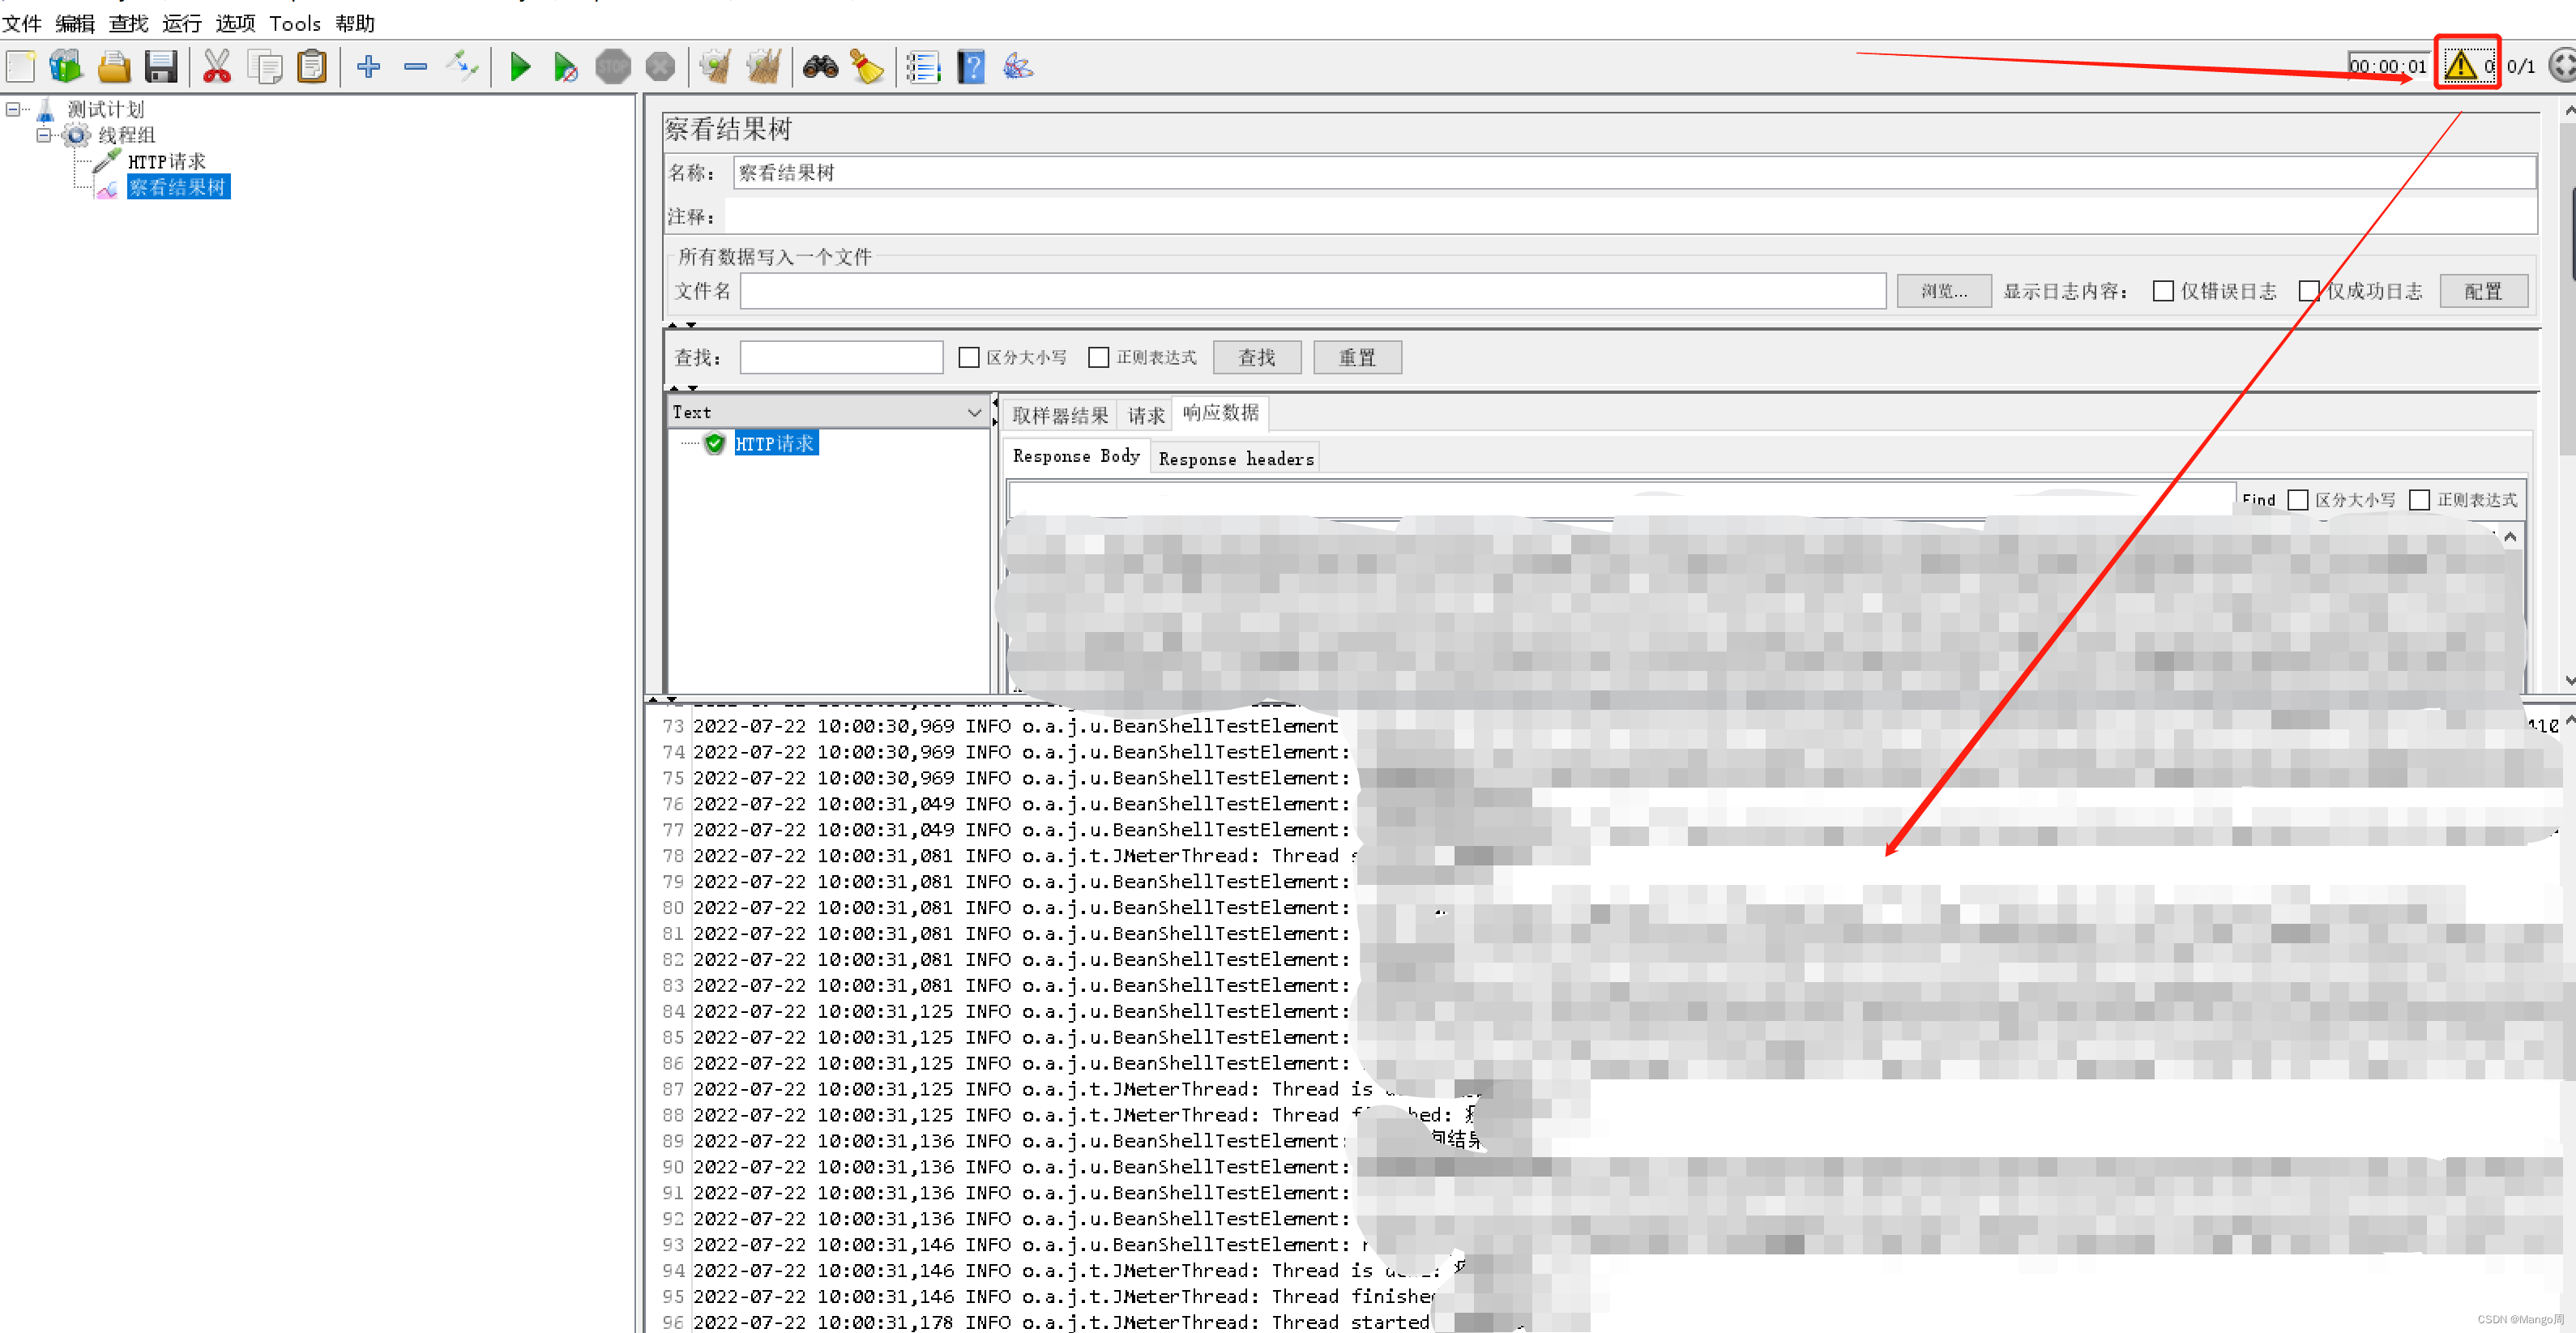Click the Toggle enable/disable icon
Image resolution: width=2576 pixels, height=1333 pixels.
[463, 67]
